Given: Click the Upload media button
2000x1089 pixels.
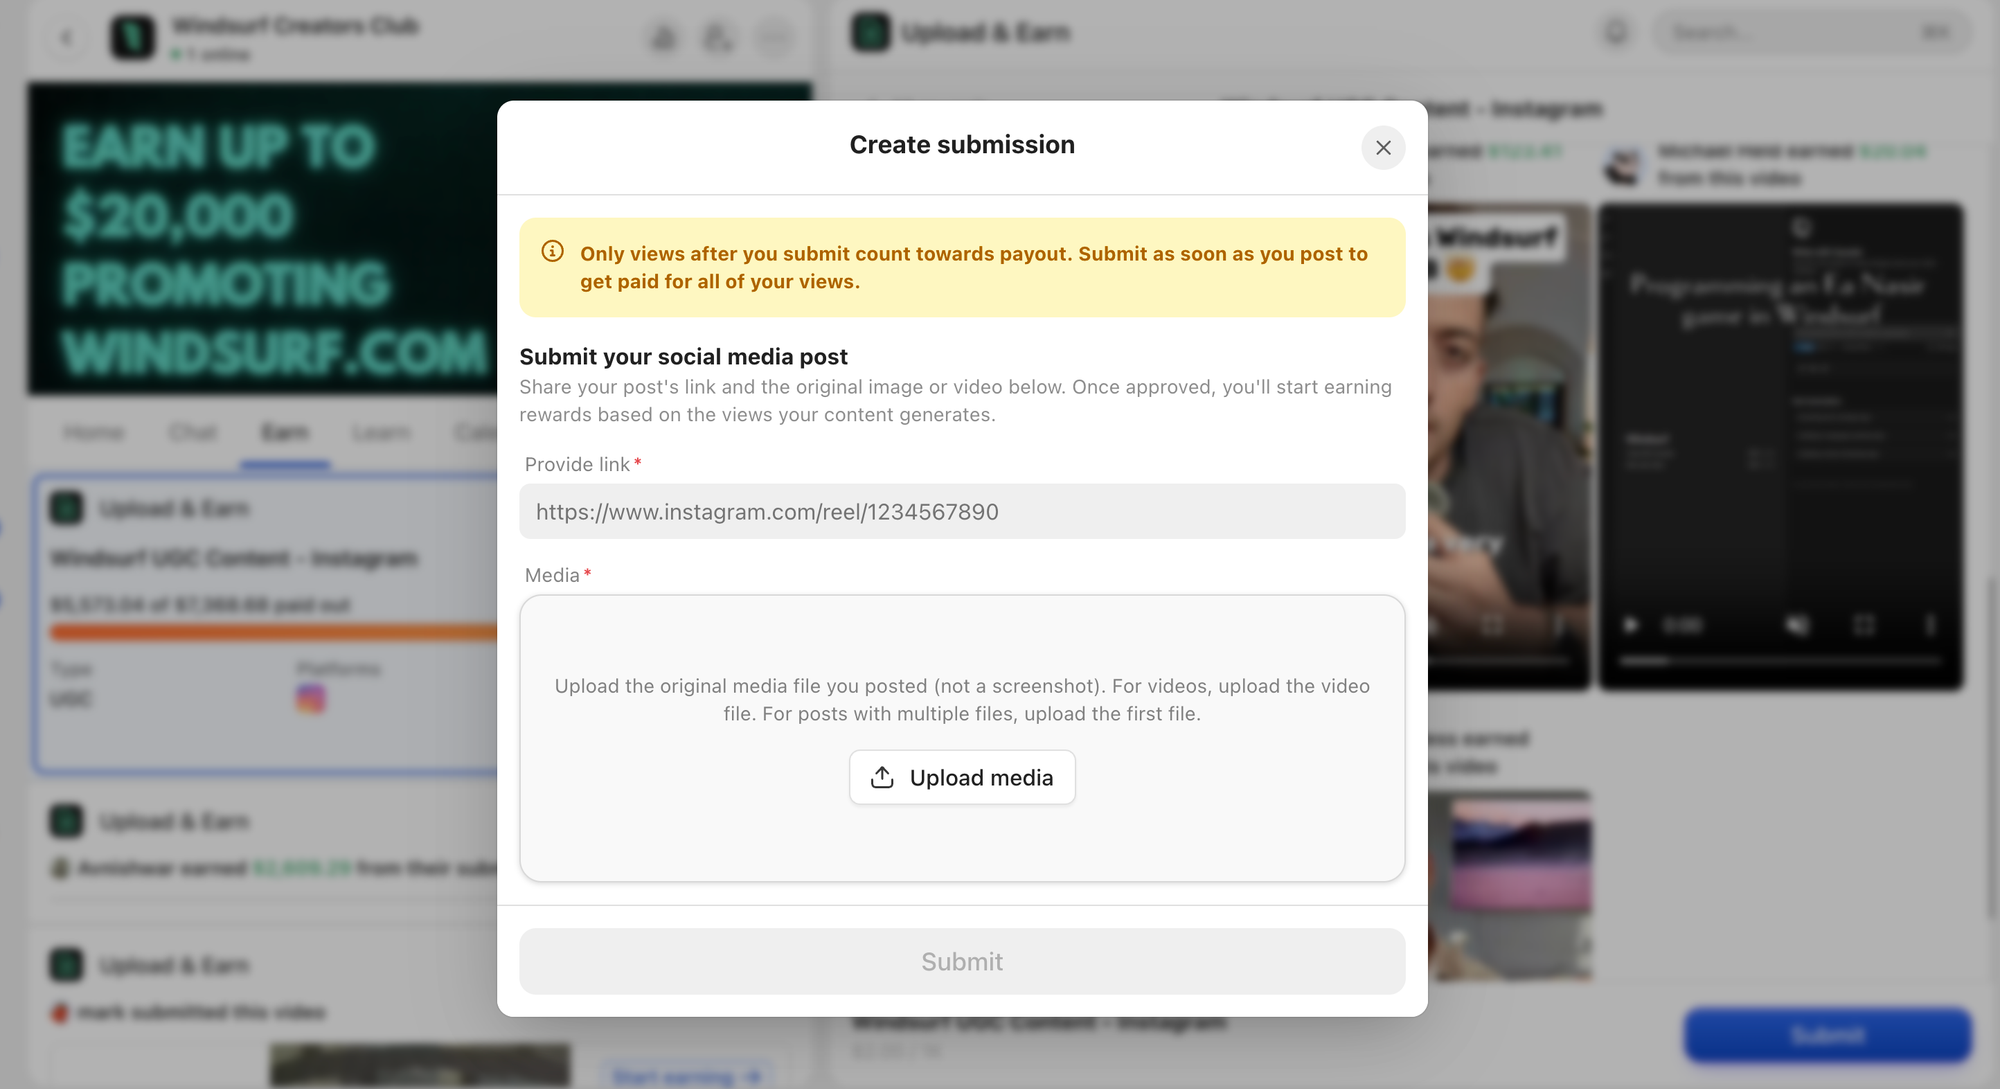Looking at the screenshot, I should coord(961,777).
